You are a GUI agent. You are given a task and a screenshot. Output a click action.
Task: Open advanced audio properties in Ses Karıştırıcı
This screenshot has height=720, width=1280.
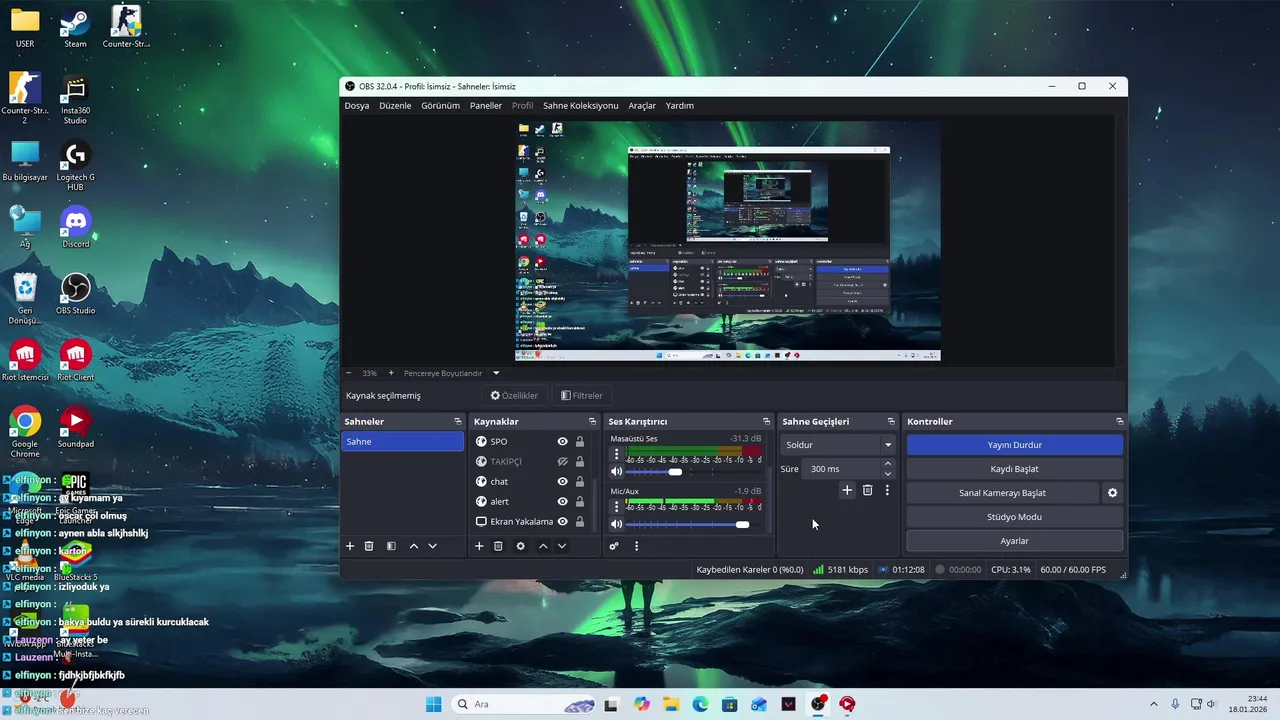click(614, 546)
